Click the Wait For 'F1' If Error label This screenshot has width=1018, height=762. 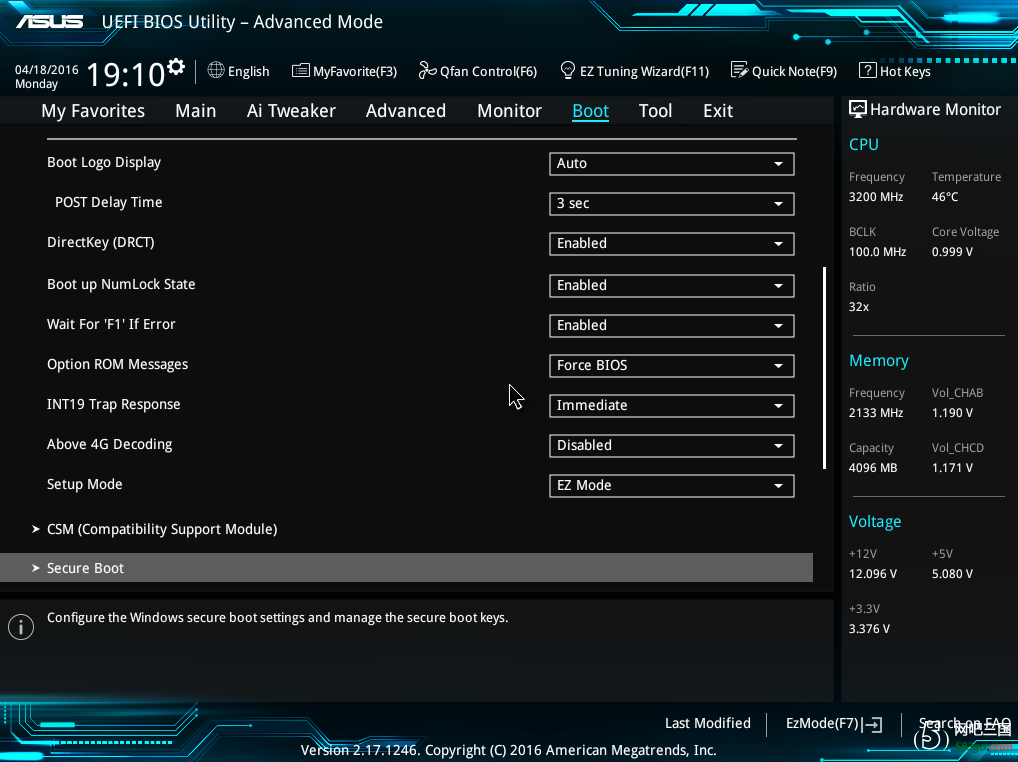click(111, 325)
